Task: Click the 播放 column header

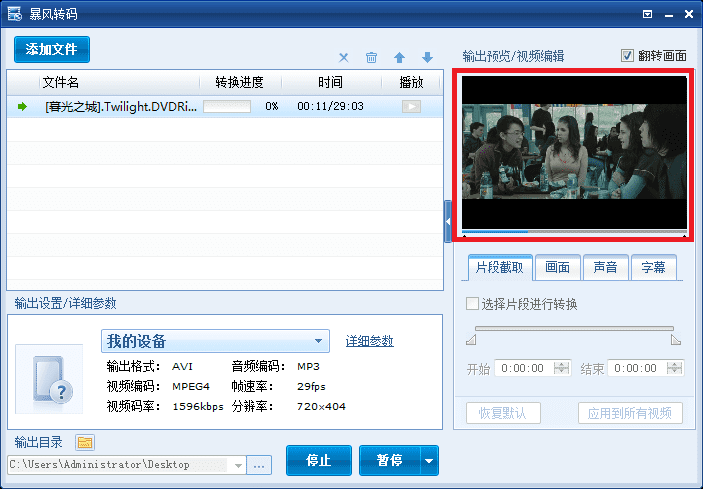Action: [x=411, y=82]
